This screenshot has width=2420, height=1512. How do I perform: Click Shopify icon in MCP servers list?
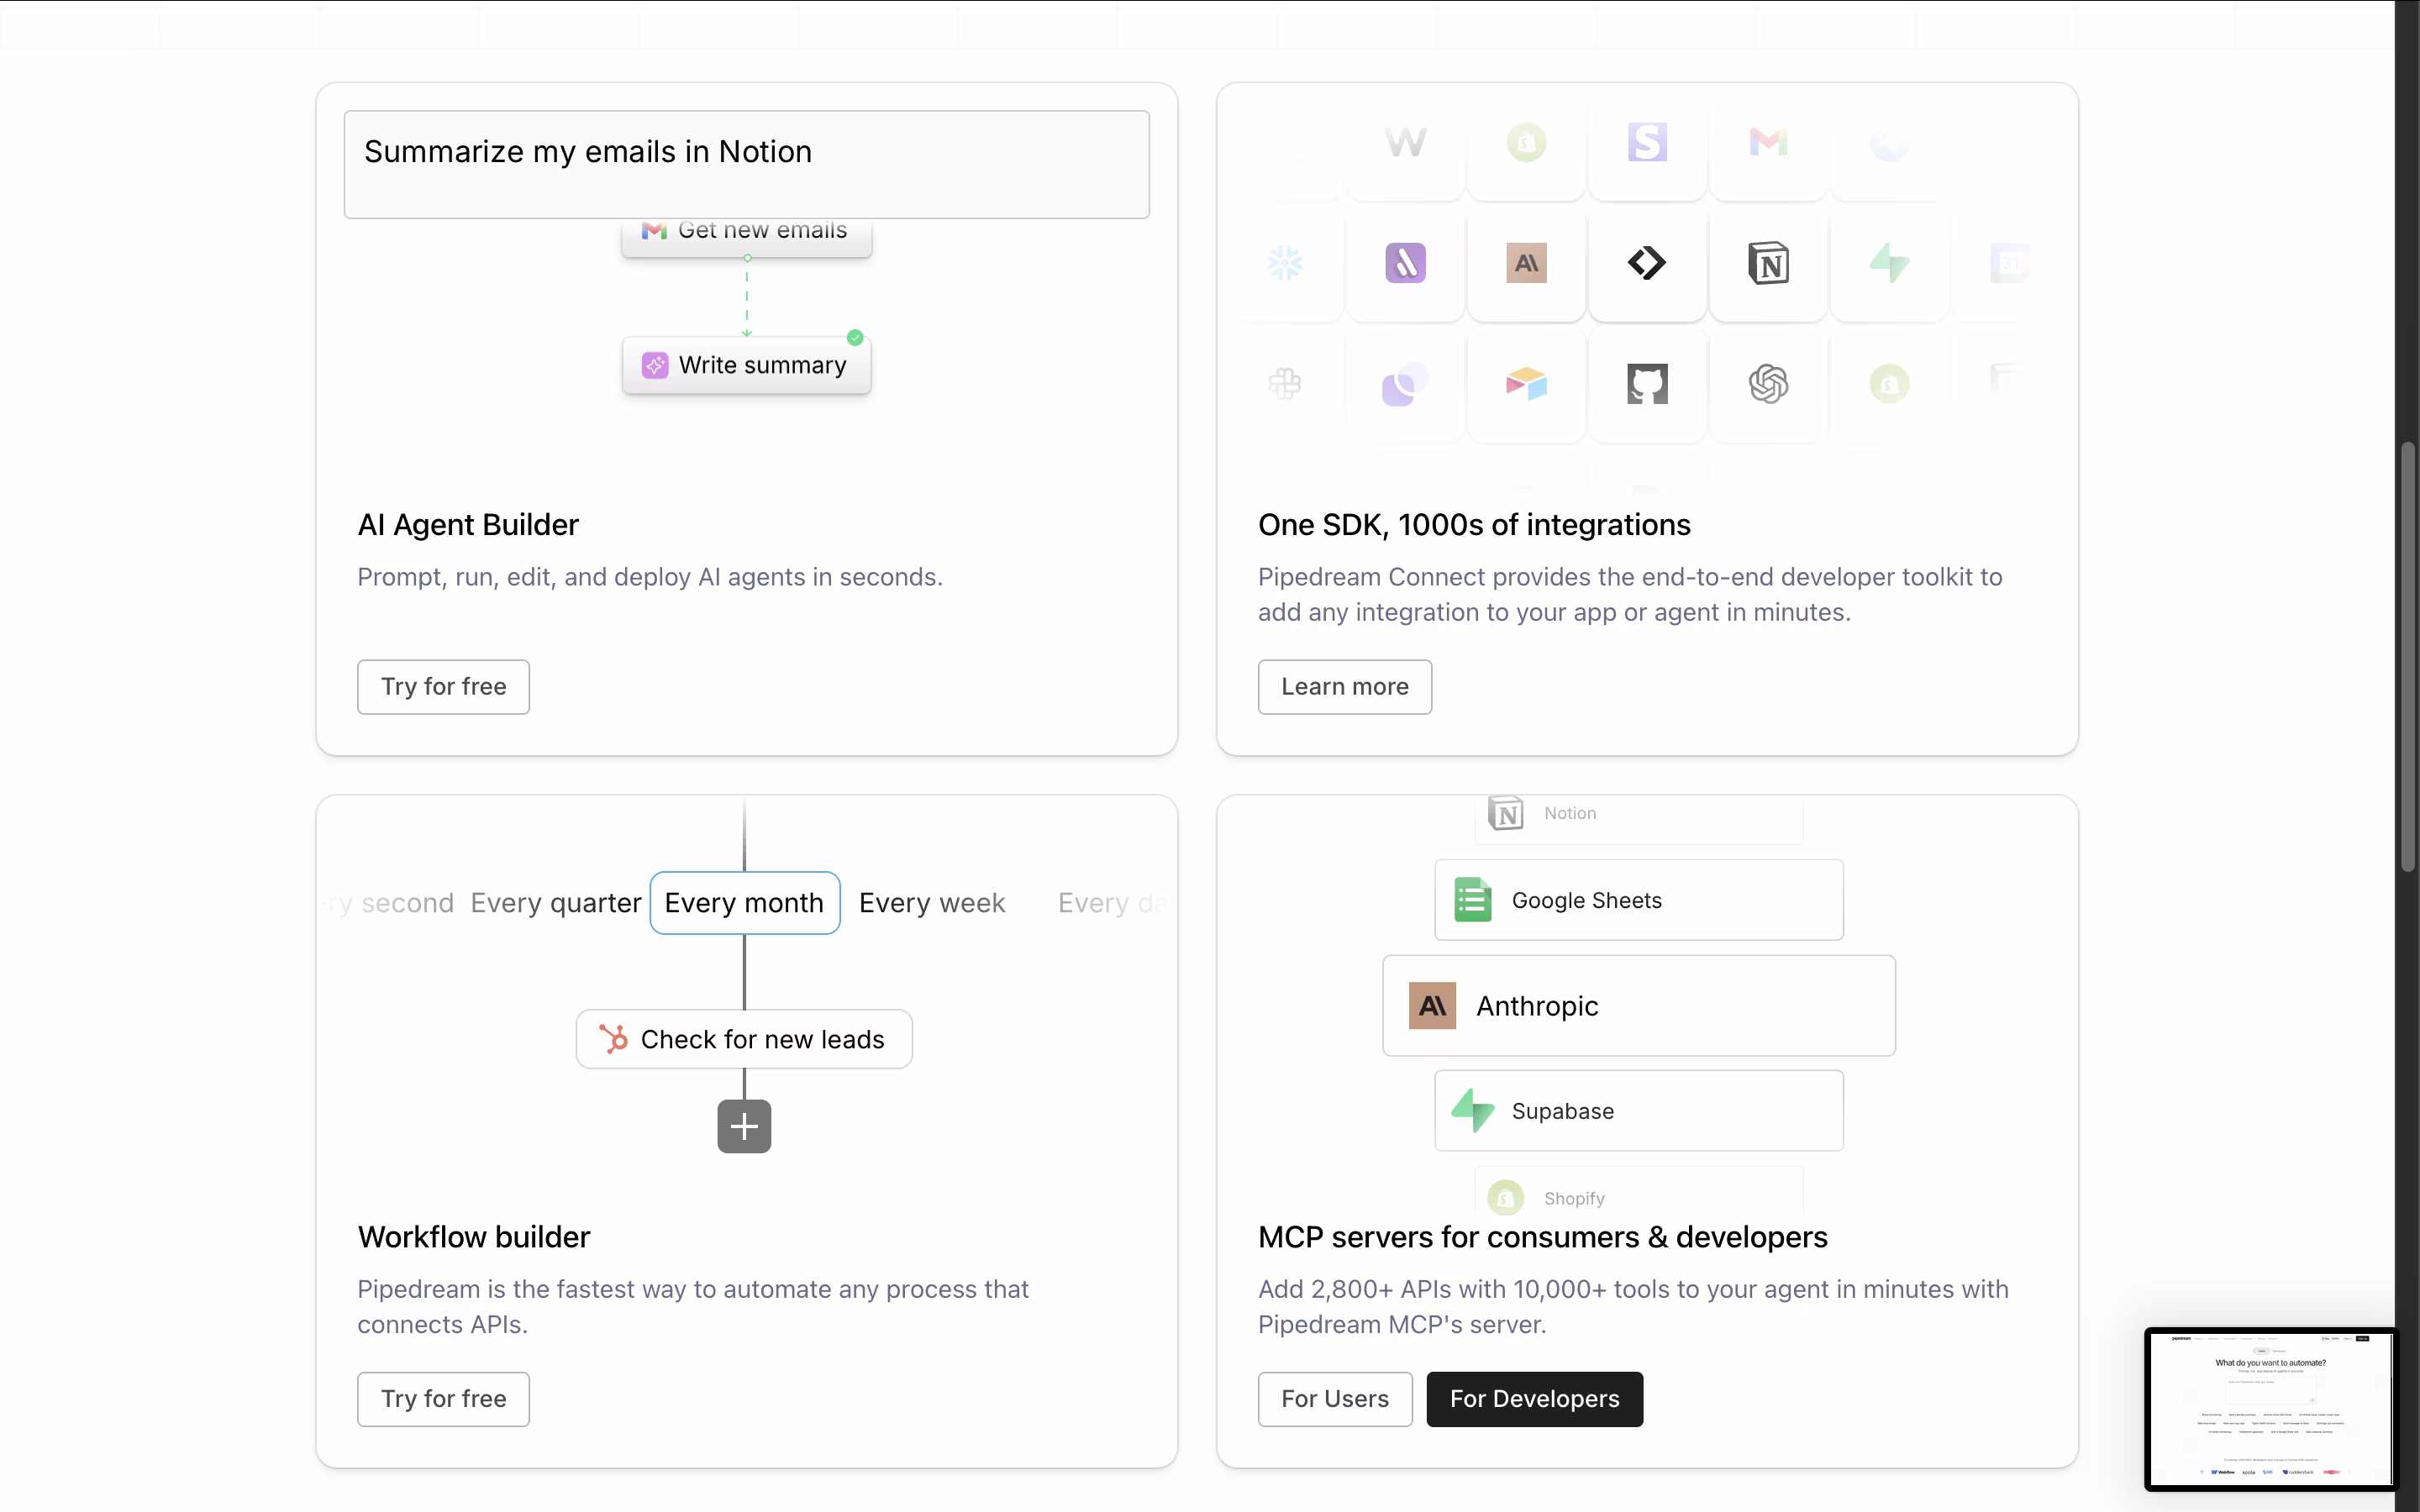(x=1505, y=1197)
